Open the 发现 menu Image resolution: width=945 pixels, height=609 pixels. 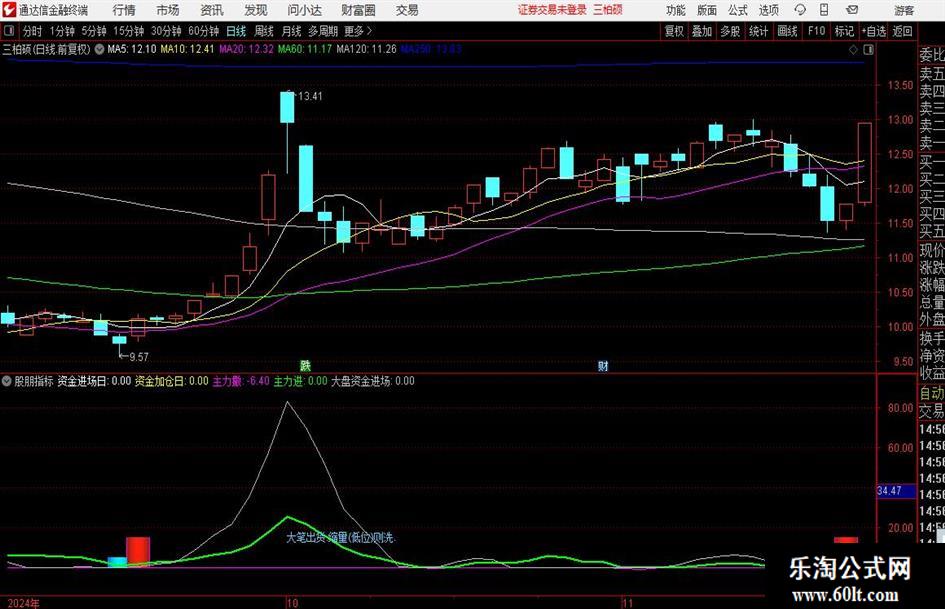256,10
